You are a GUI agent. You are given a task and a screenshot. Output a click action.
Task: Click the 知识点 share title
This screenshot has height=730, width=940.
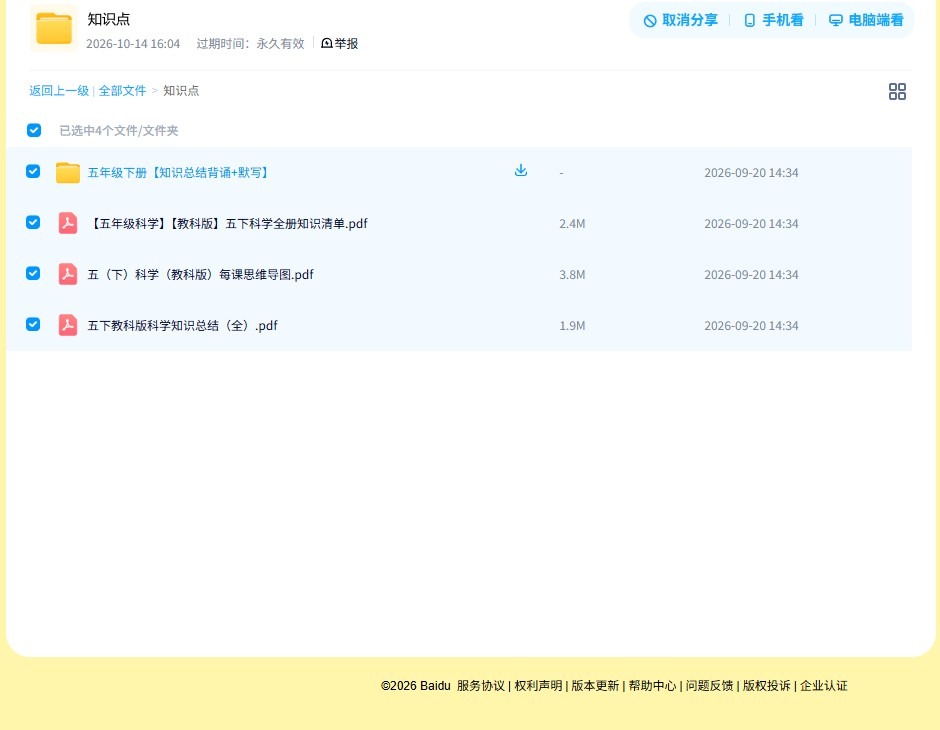click(109, 19)
